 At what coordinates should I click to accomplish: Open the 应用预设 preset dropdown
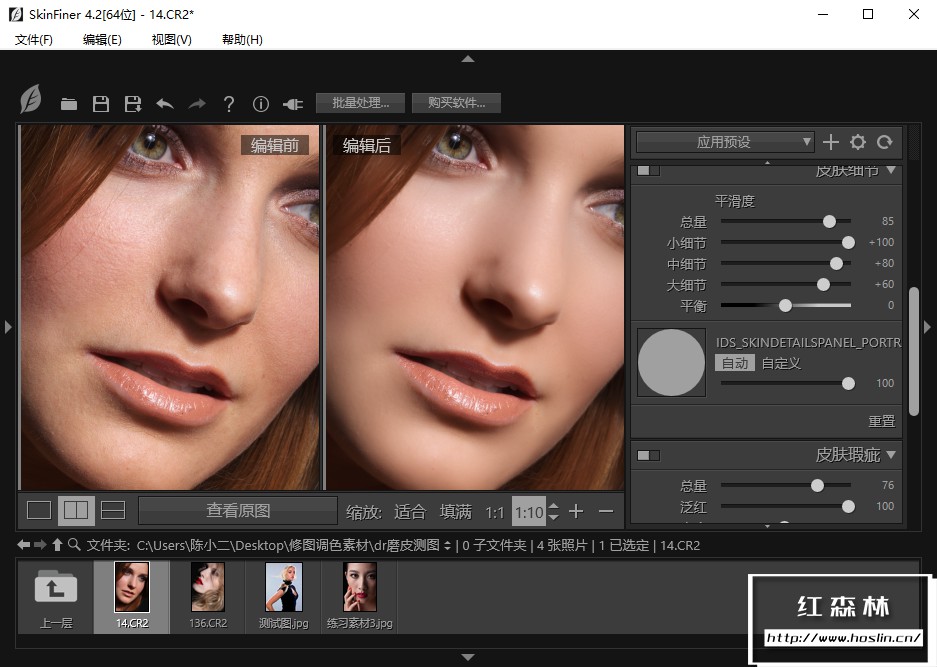[x=725, y=142]
